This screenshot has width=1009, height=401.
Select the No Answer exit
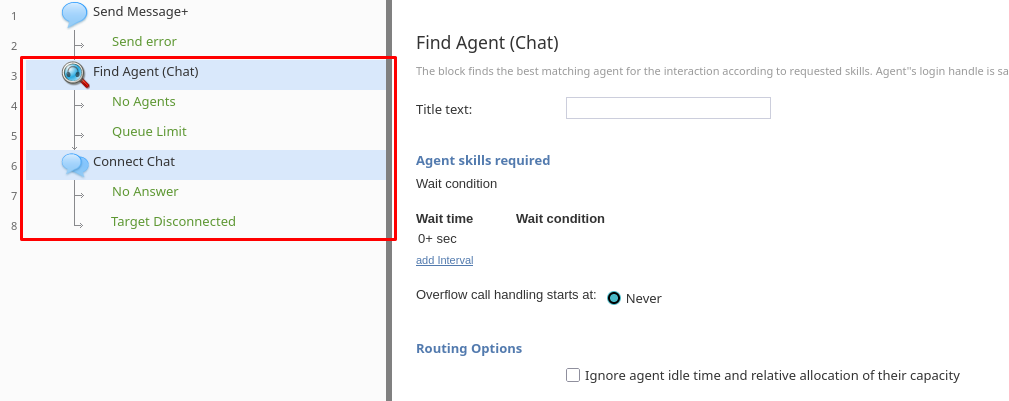coord(145,192)
